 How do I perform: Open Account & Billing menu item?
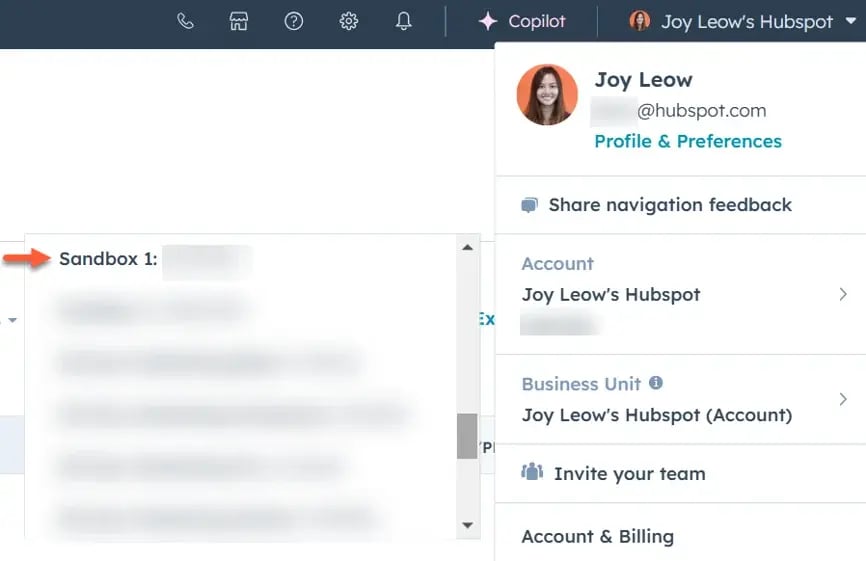click(x=597, y=537)
